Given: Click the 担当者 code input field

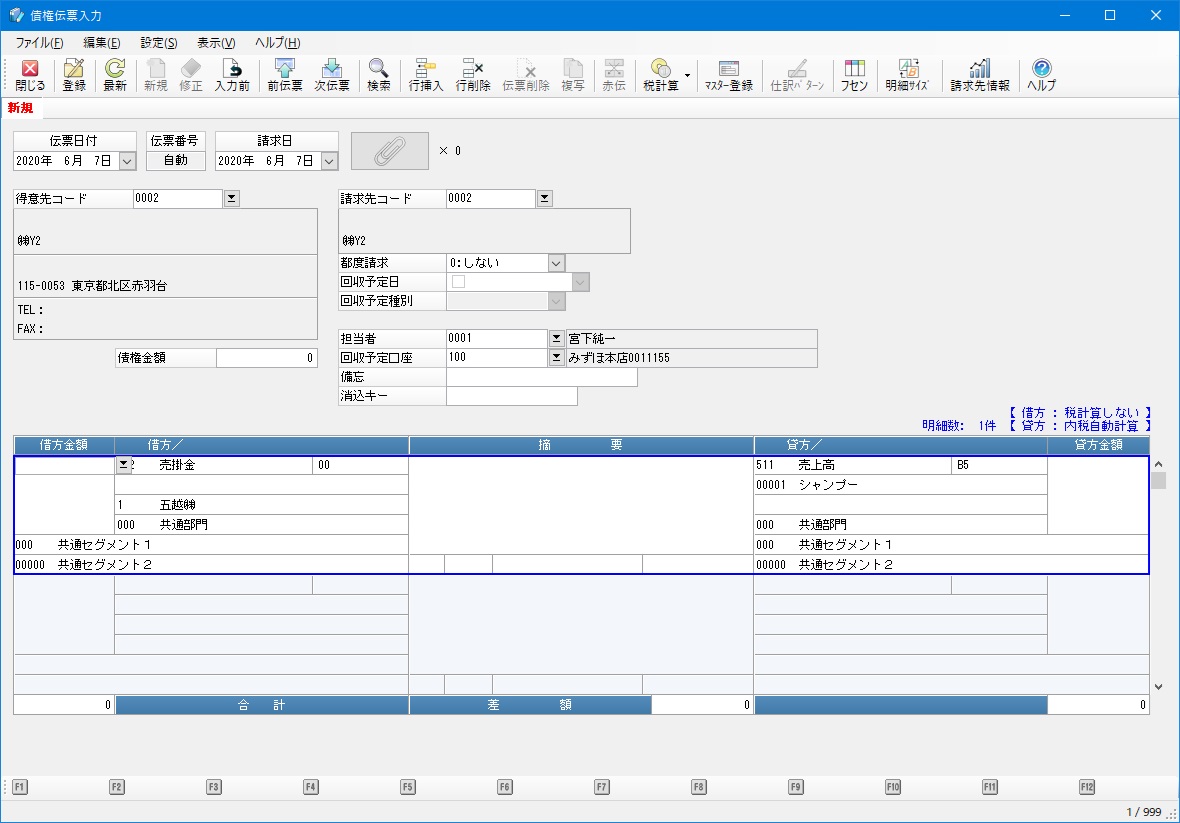Looking at the screenshot, I should [x=497, y=339].
